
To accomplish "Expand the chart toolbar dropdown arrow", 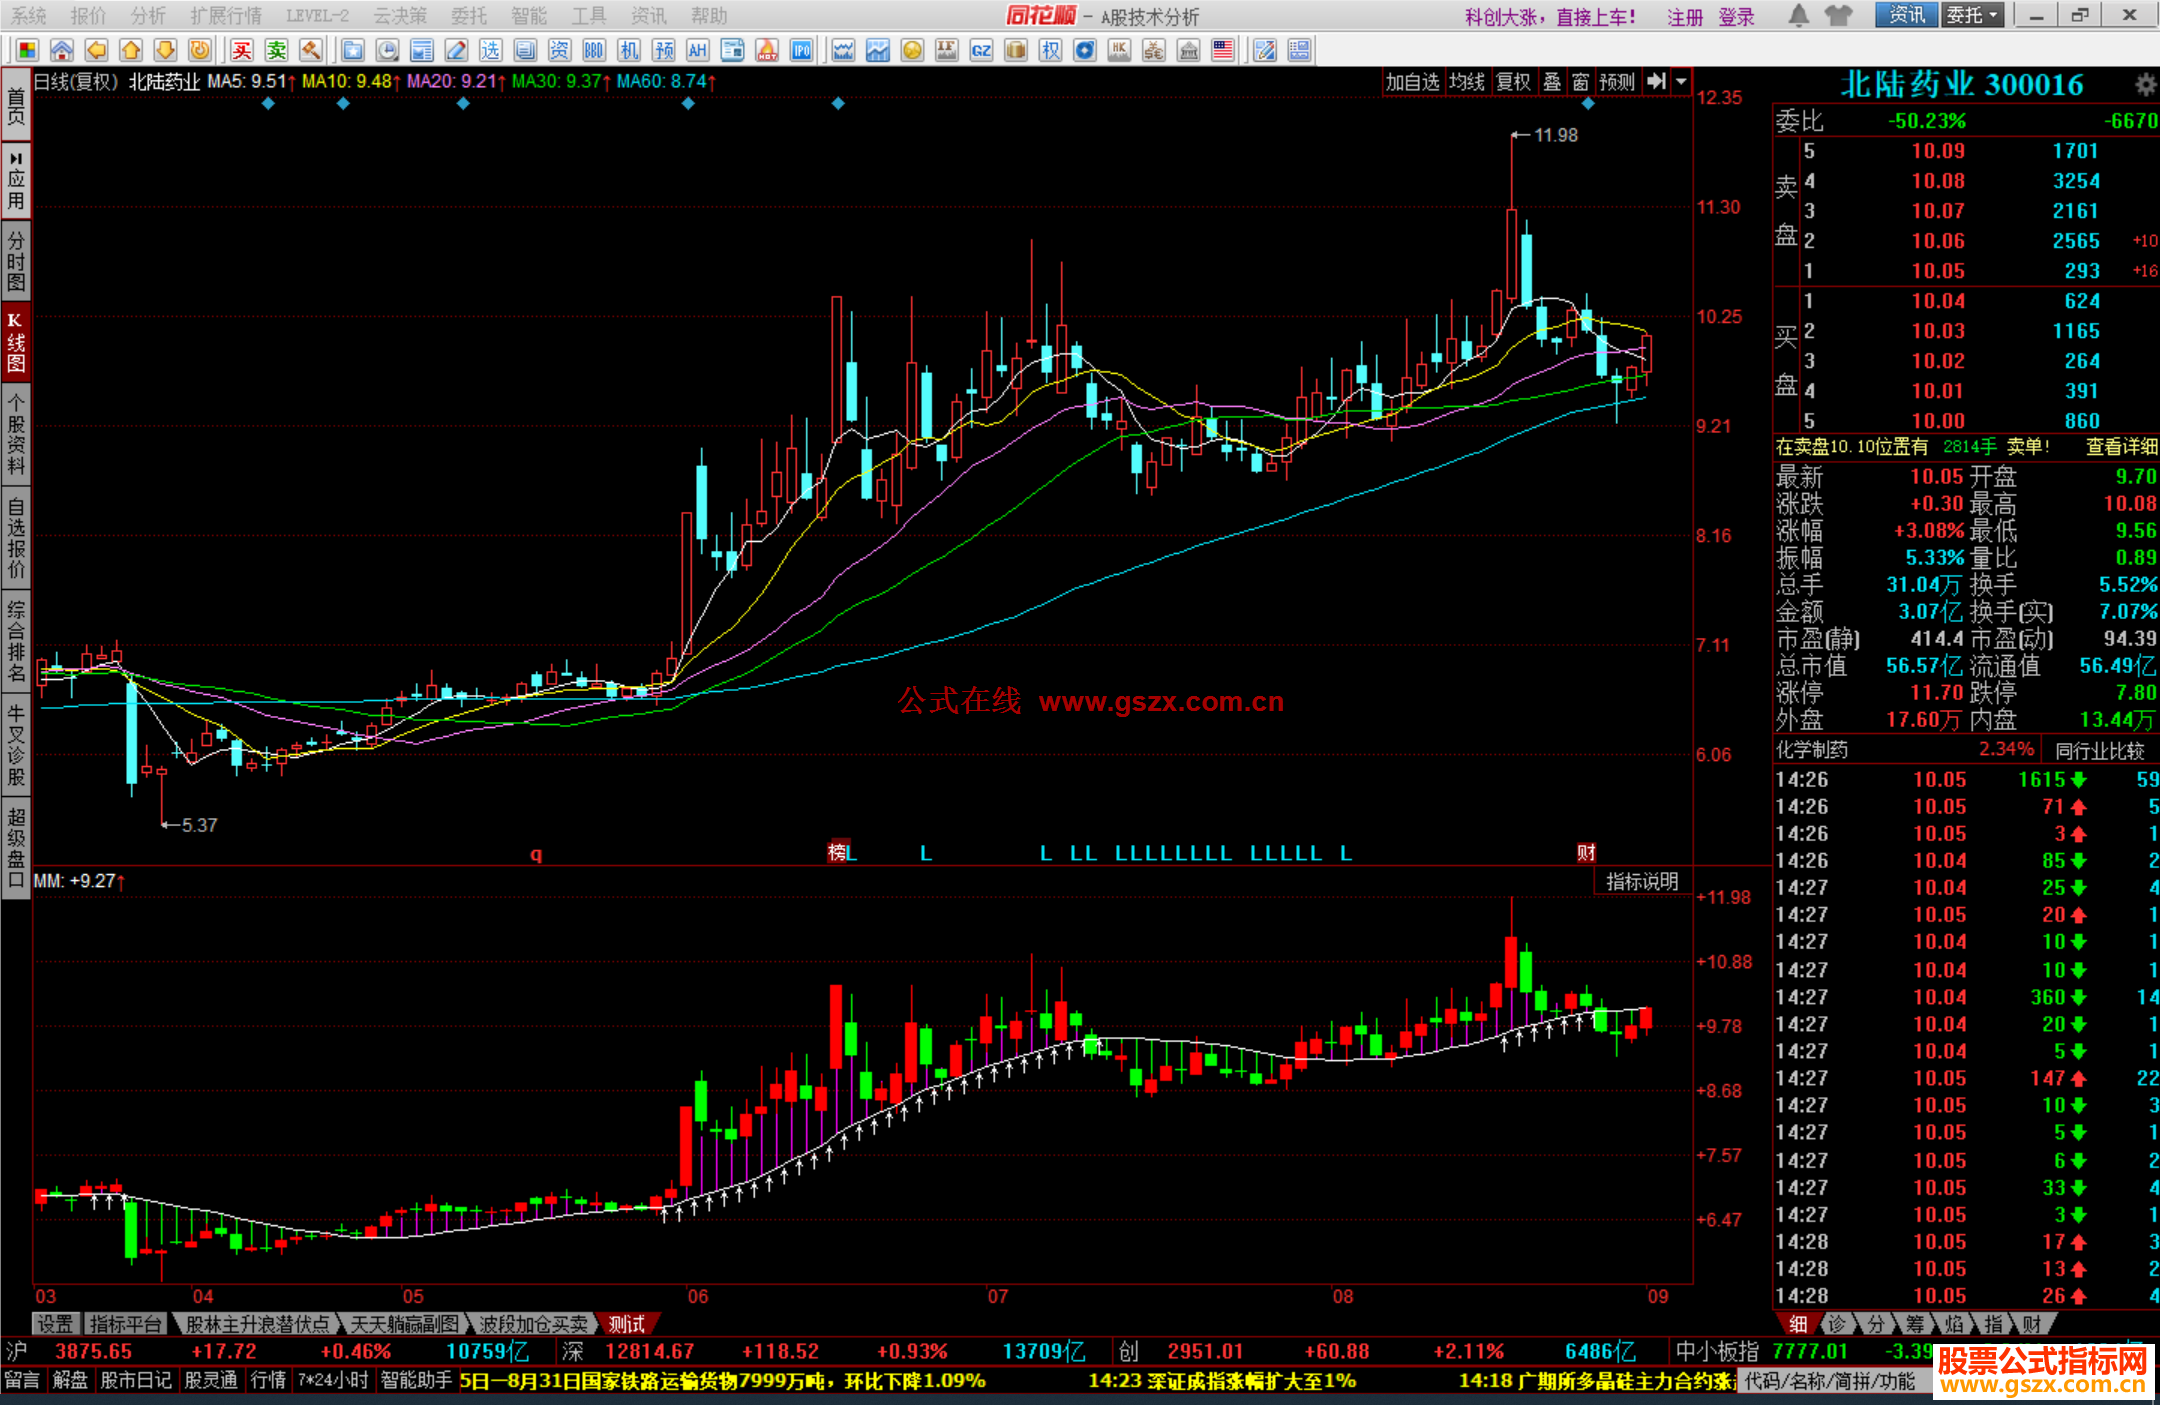I will point(1682,82).
